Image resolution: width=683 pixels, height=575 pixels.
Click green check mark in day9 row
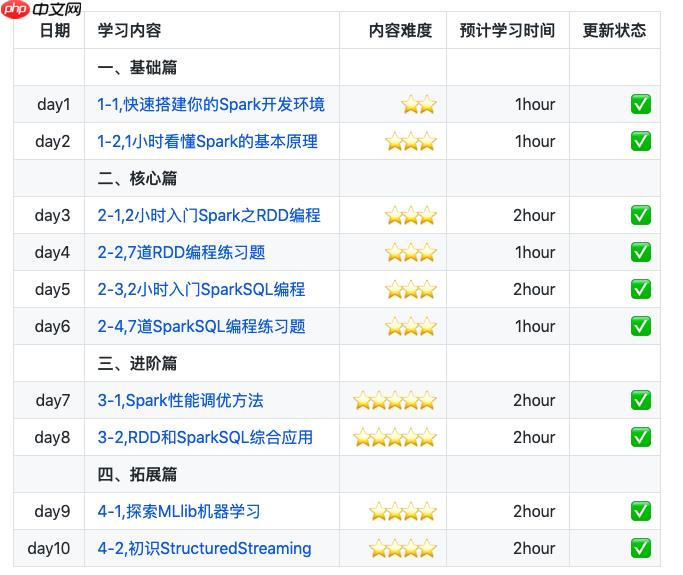click(x=641, y=512)
